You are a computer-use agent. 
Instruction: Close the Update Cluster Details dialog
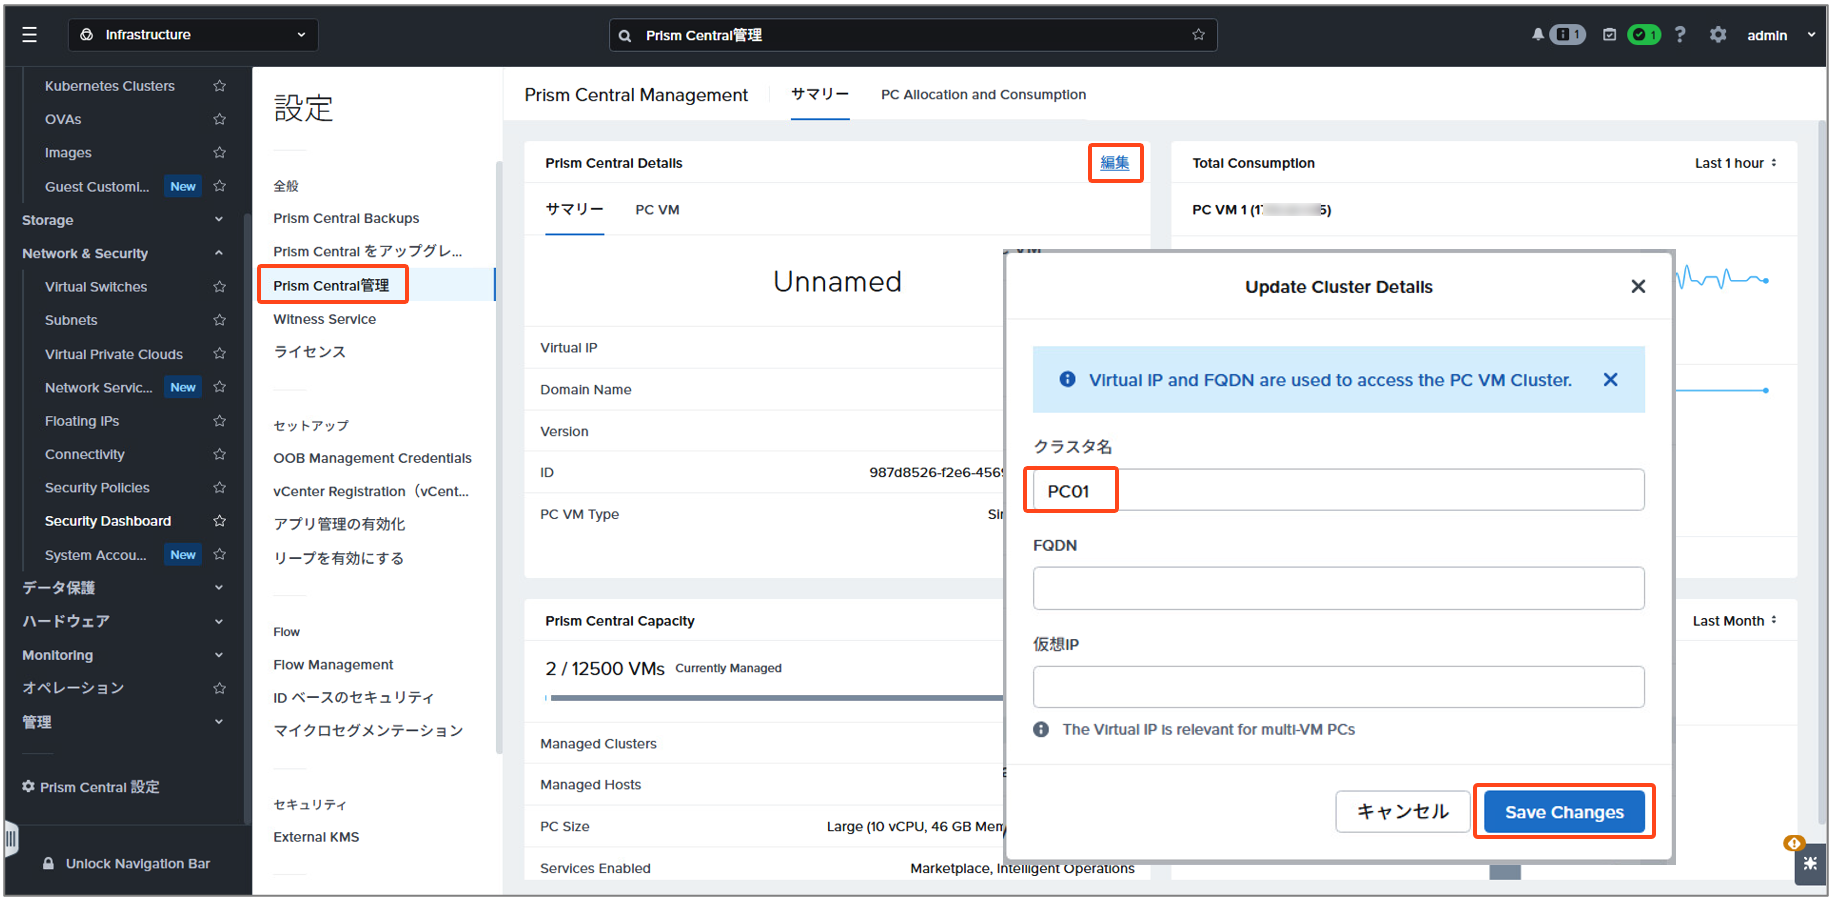pos(1638,287)
